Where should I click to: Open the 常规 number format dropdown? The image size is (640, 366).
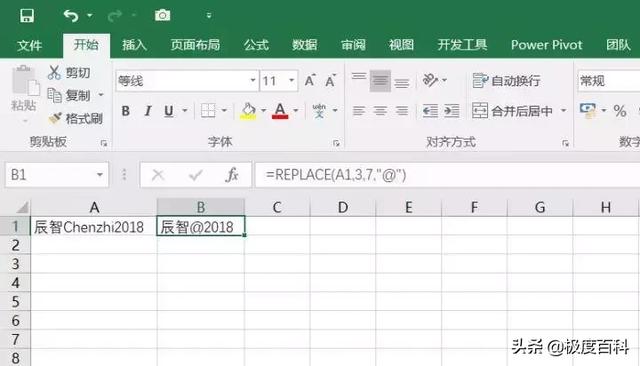609,81
